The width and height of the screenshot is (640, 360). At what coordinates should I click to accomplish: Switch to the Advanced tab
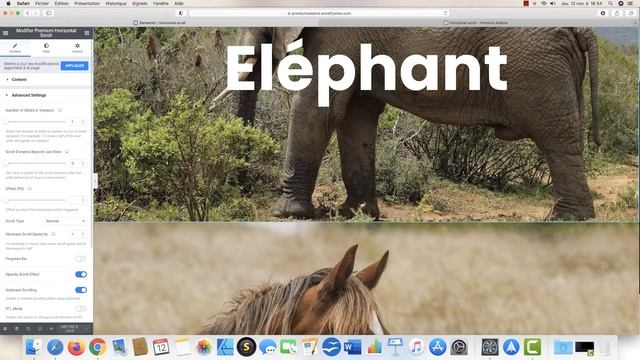tap(77, 48)
